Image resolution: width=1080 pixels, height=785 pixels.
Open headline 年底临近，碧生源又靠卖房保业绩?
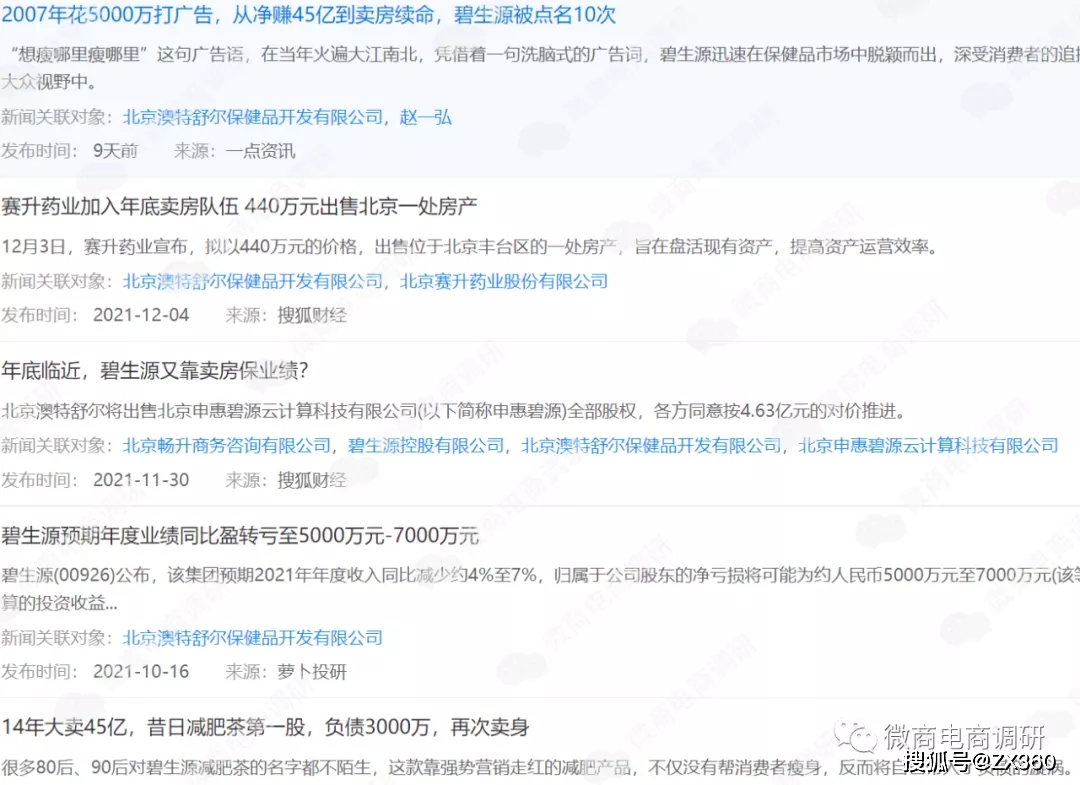pos(154,370)
